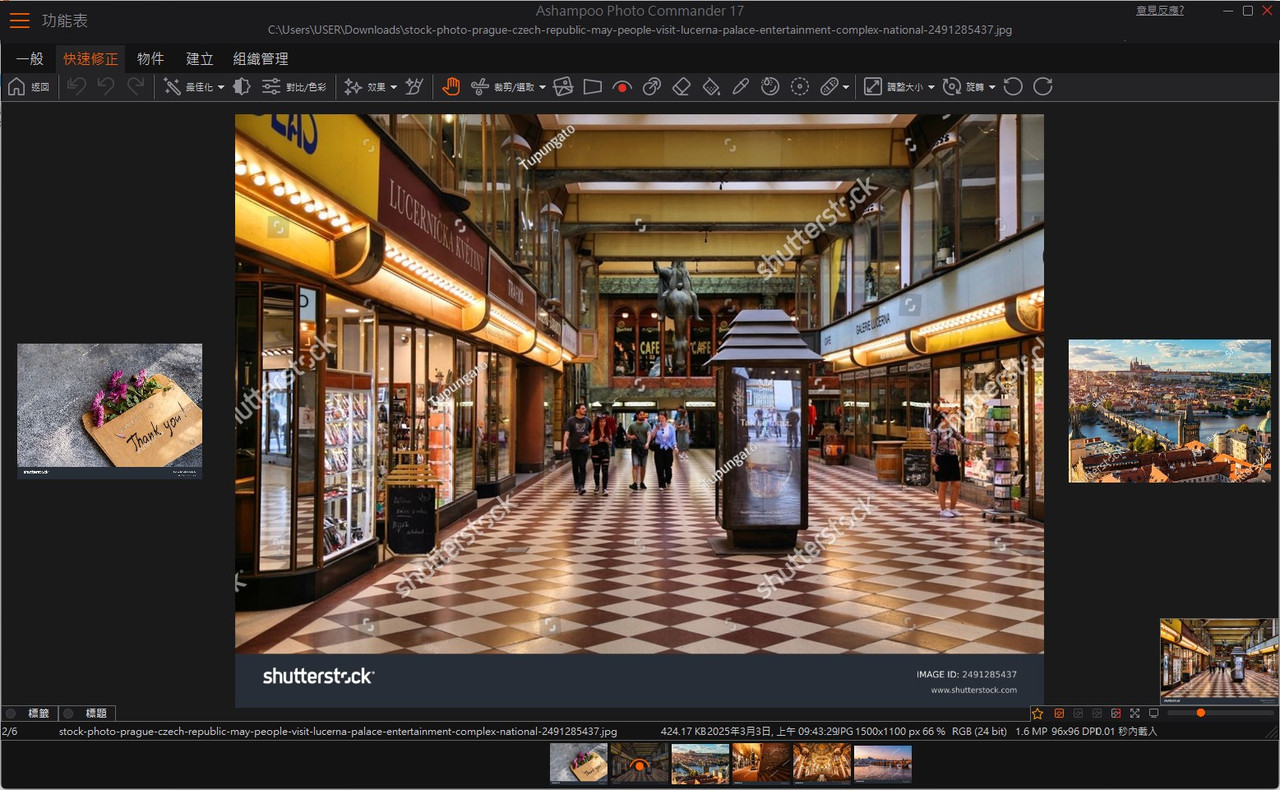Expand the 調整大小 dropdown arrow
The width and height of the screenshot is (1280, 790).
pyautogui.click(x=931, y=88)
